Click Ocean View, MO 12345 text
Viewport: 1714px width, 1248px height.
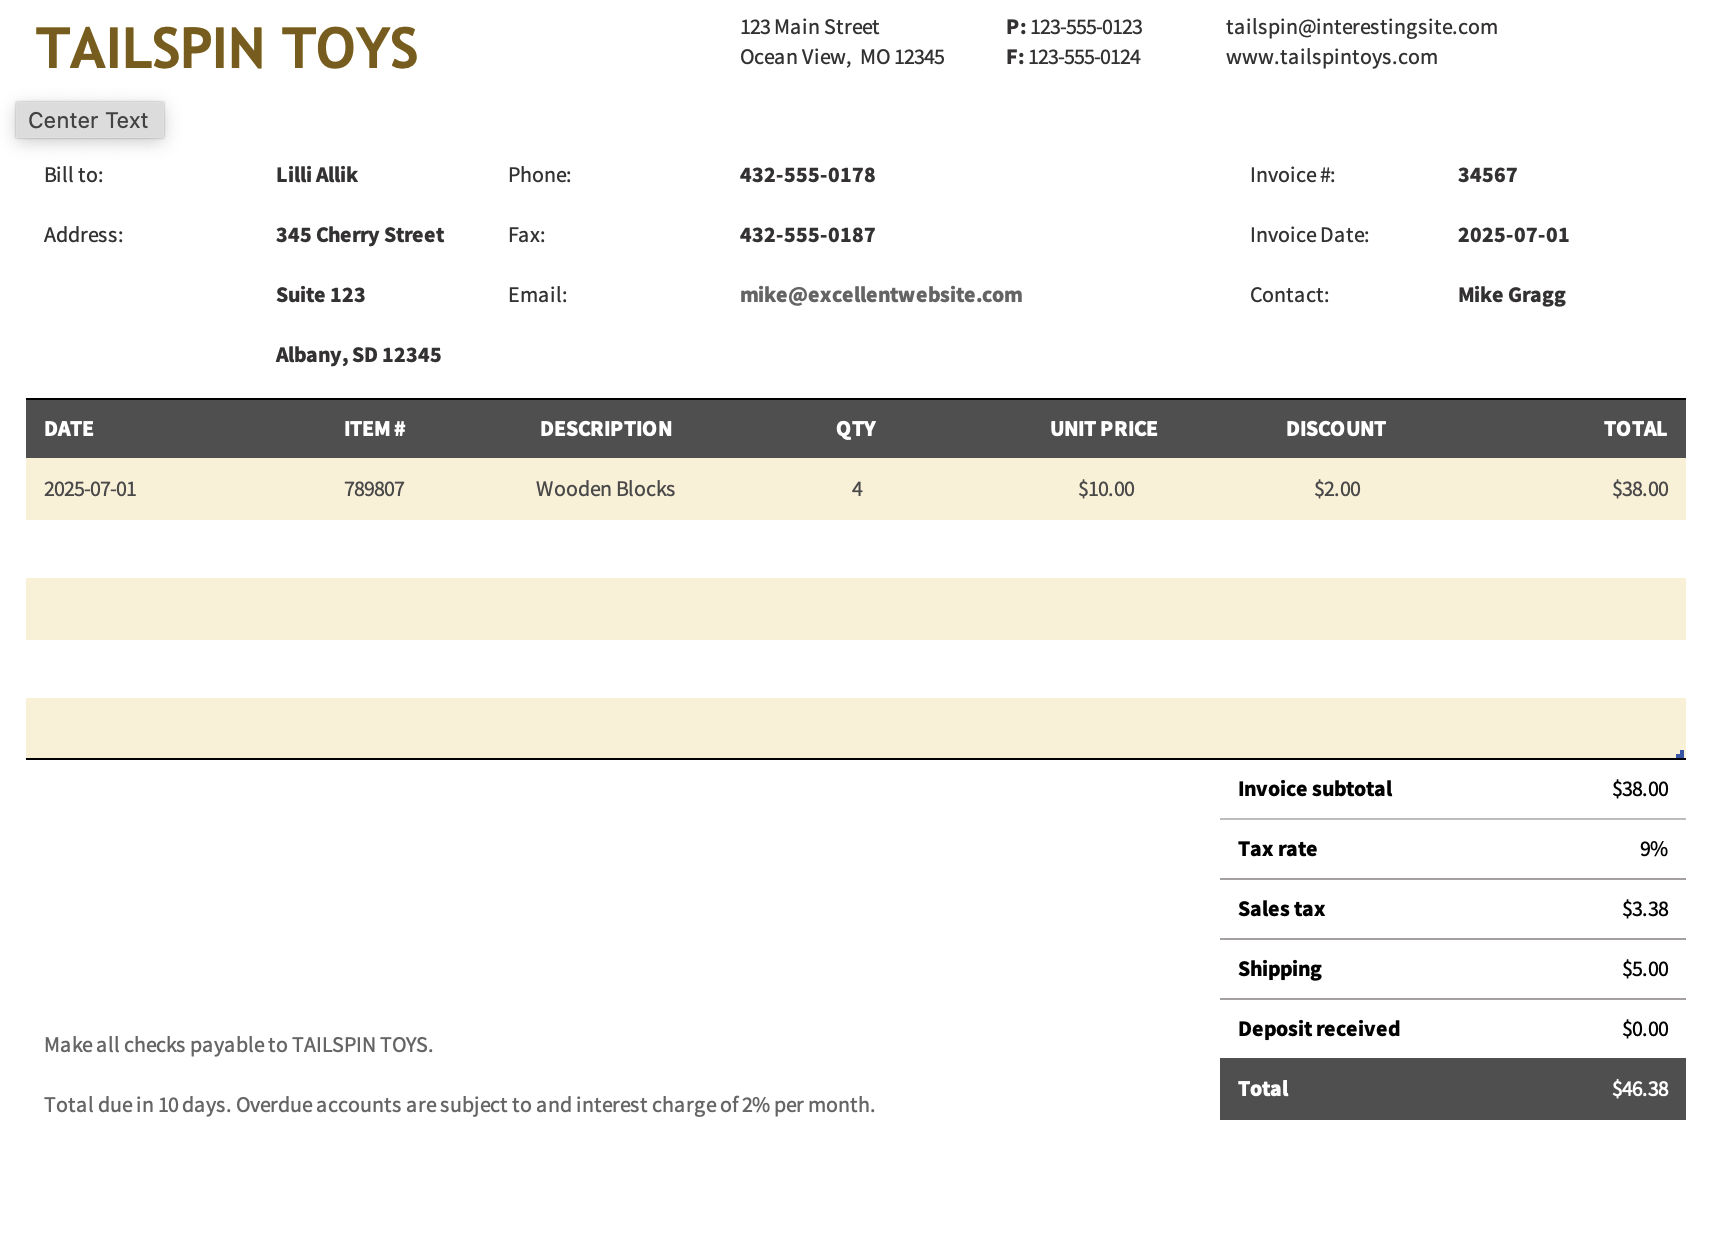841,57
